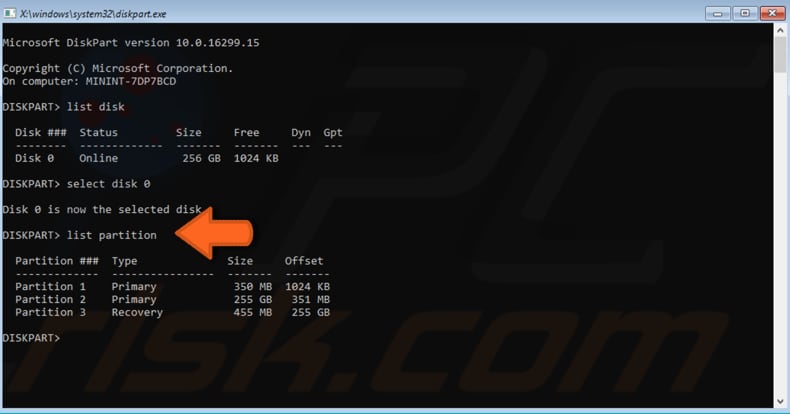Minimize the diskpart.exe window
The height and width of the screenshot is (414, 790).
[x=718, y=13]
